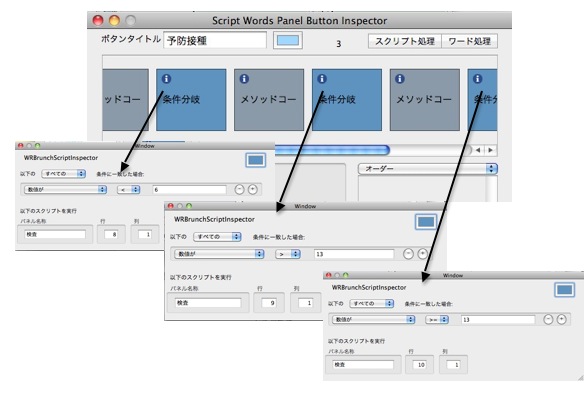Click Script Words Panel Button Inspector title
588x399 pixels.
tap(299, 21)
